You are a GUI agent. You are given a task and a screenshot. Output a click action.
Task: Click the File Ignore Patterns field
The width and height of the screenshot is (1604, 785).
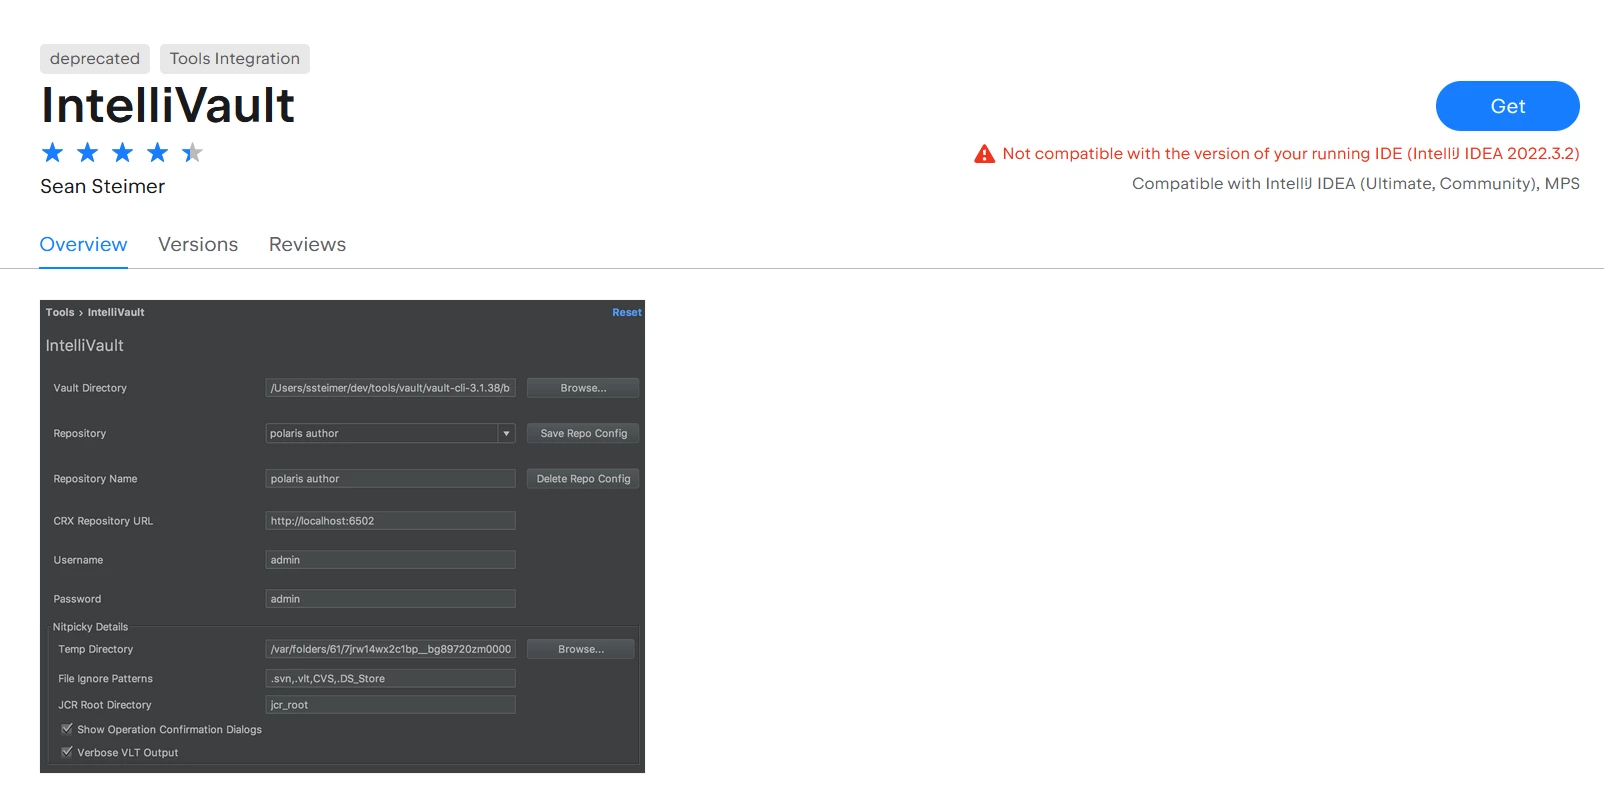pyautogui.click(x=390, y=678)
